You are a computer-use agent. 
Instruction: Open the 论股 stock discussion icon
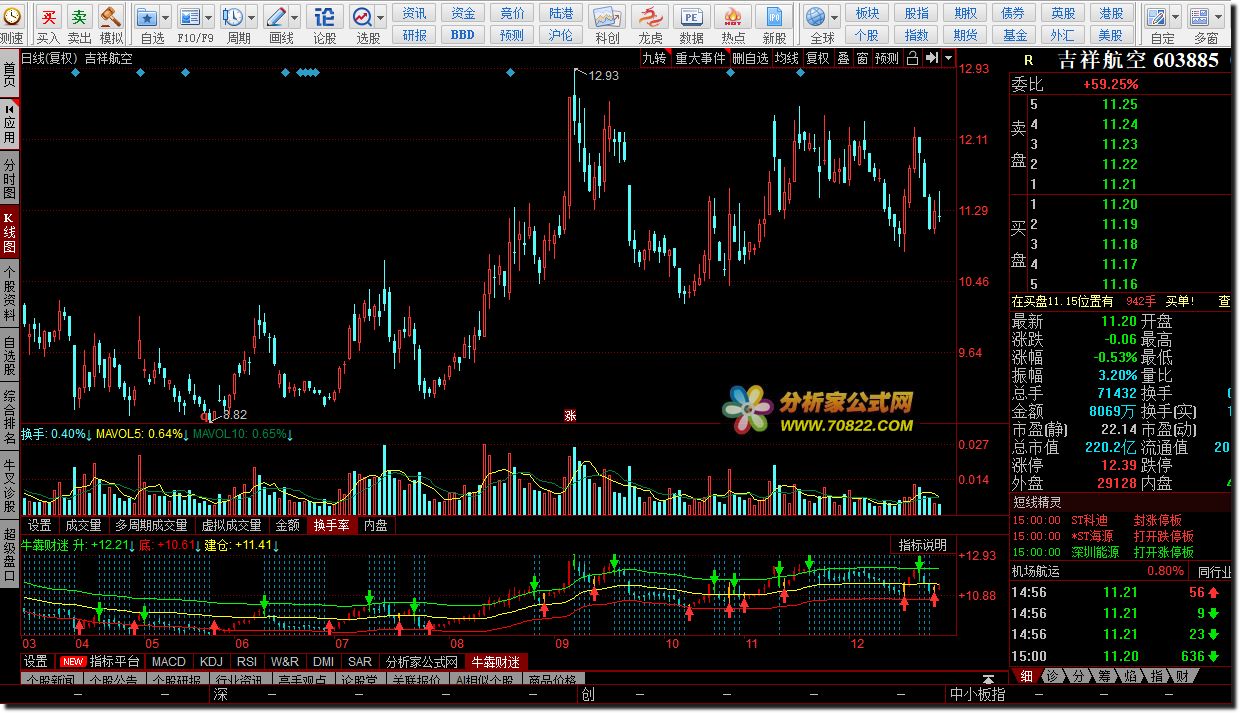pyautogui.click(x=324, y=17)
